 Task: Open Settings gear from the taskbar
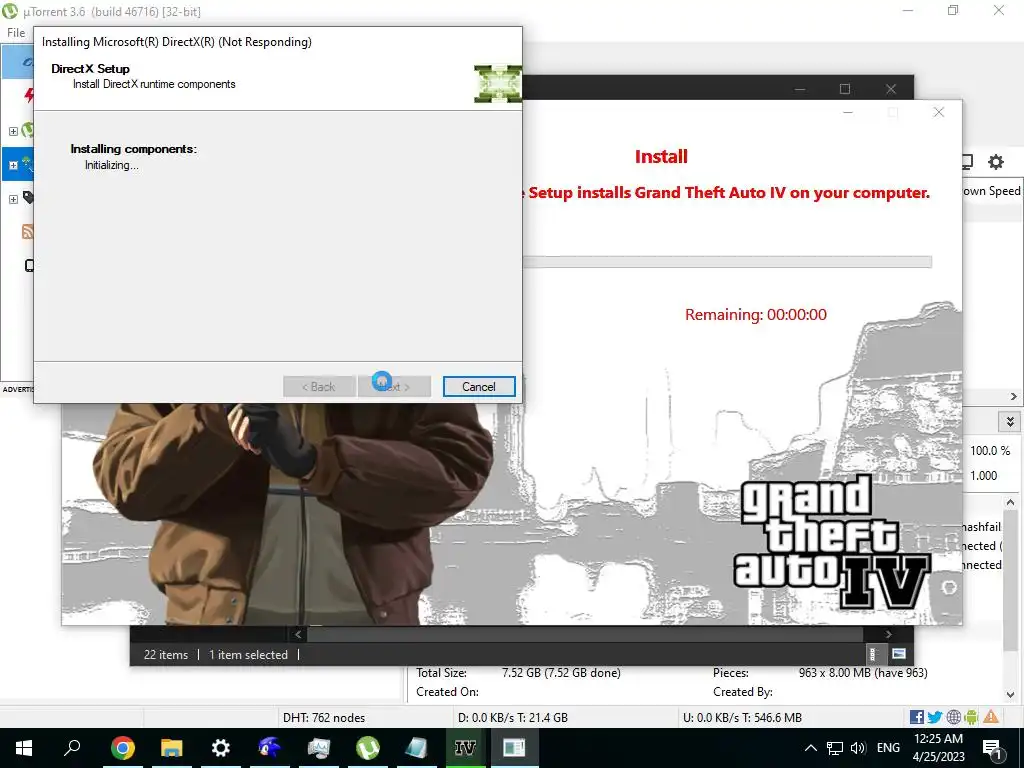(221, 748)
